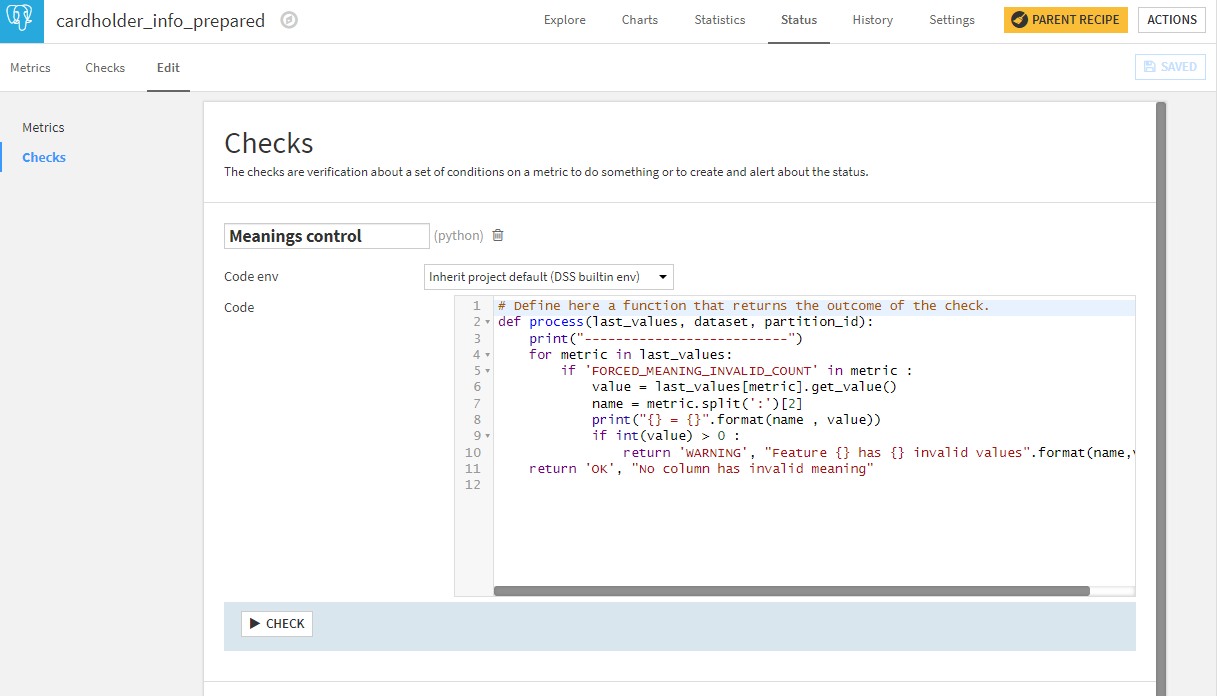Collapse the if block fold arrow at line 9
Screen dimensions: 1218x696
pos(485,435)
